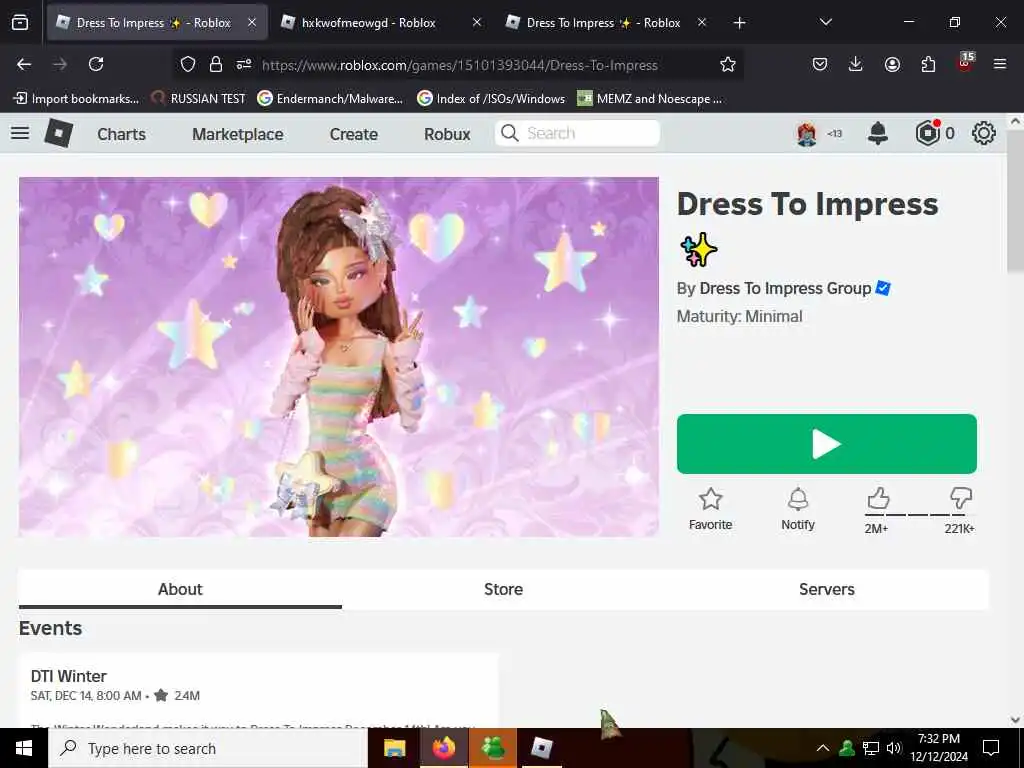Open Charts in Roblox navigation

(121, 134)
